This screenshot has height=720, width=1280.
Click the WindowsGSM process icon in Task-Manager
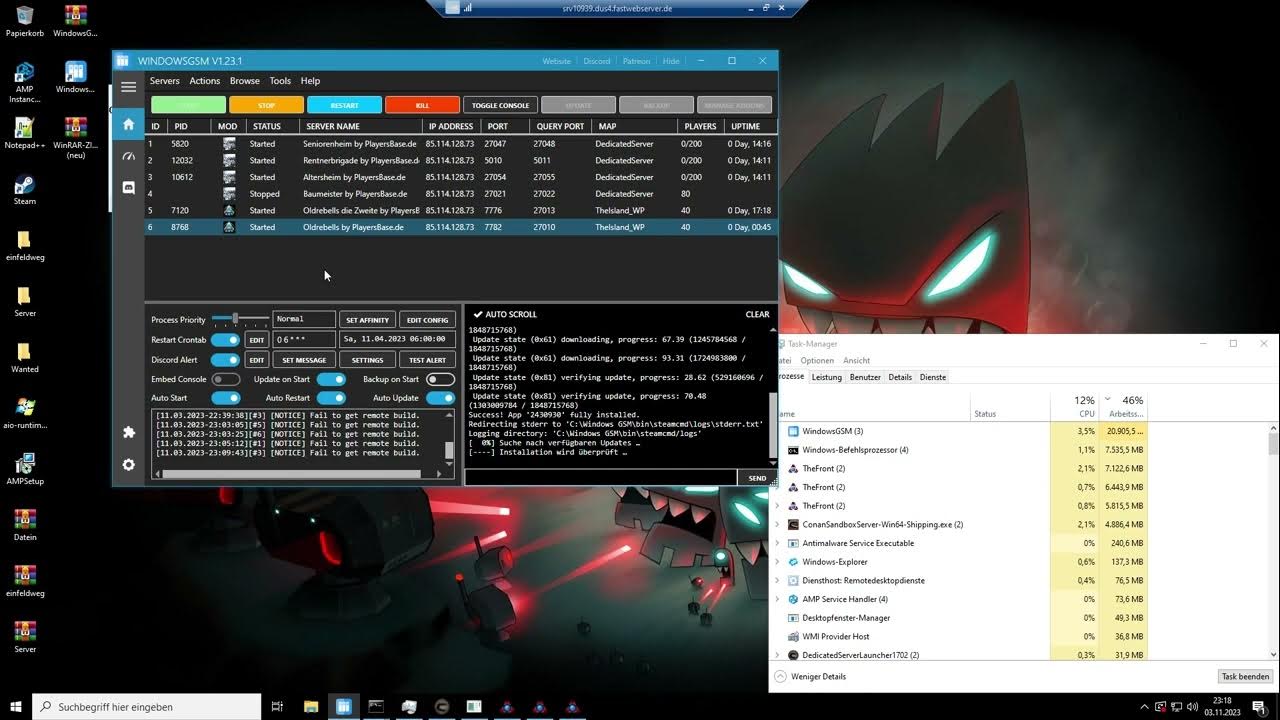click(x=793, y=431)
